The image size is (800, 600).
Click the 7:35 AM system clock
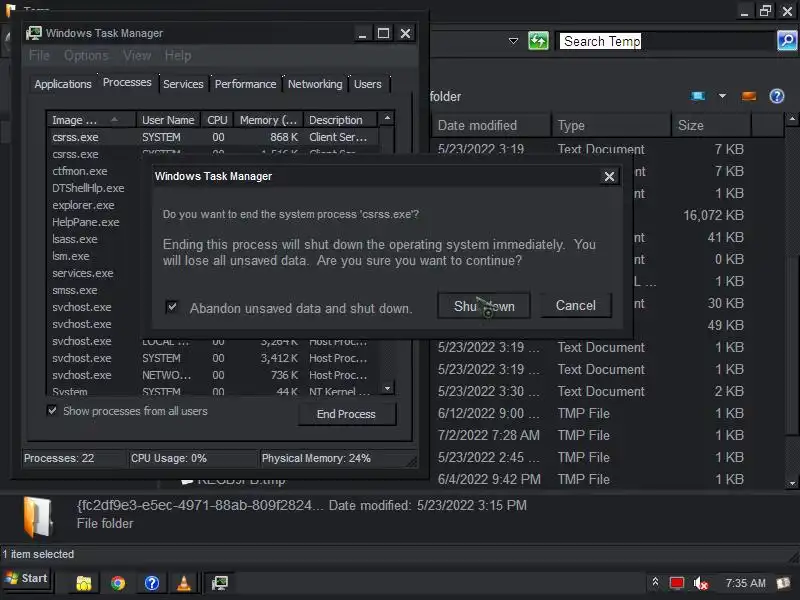click(745, 583)
